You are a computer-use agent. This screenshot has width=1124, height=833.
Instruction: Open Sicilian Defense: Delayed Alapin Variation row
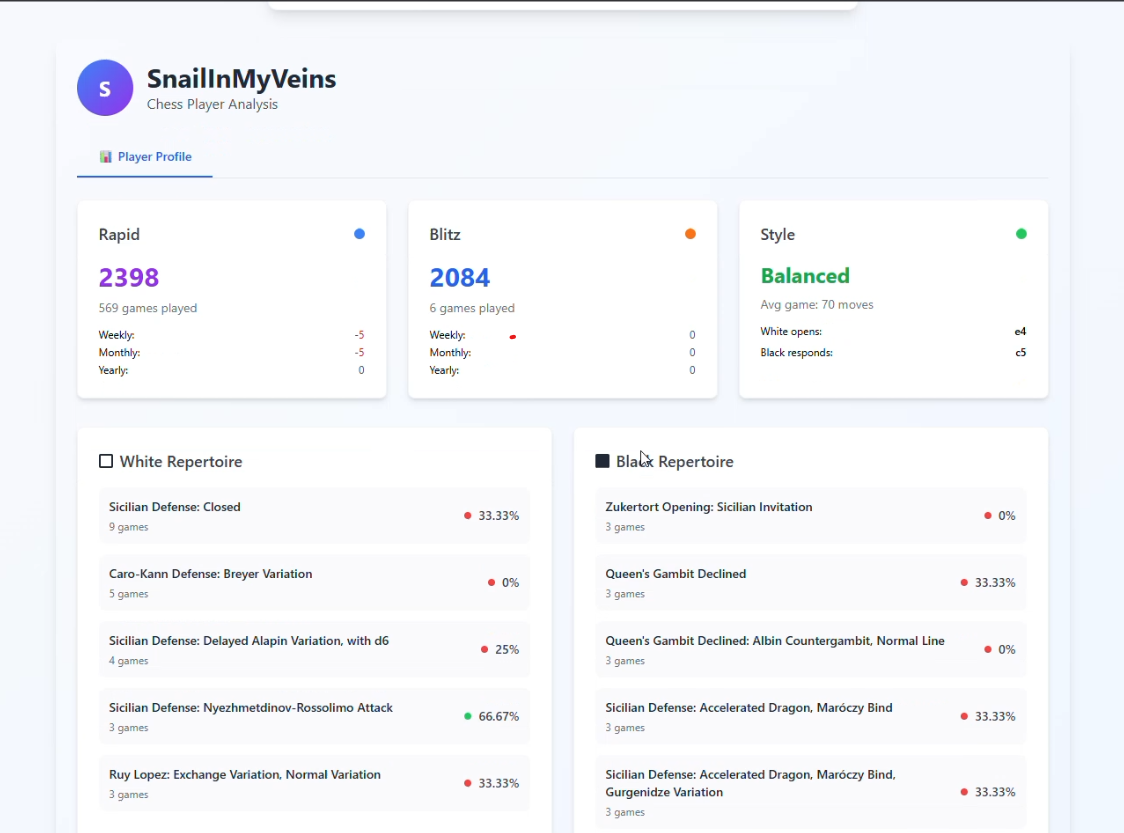[x=314, y=649]
